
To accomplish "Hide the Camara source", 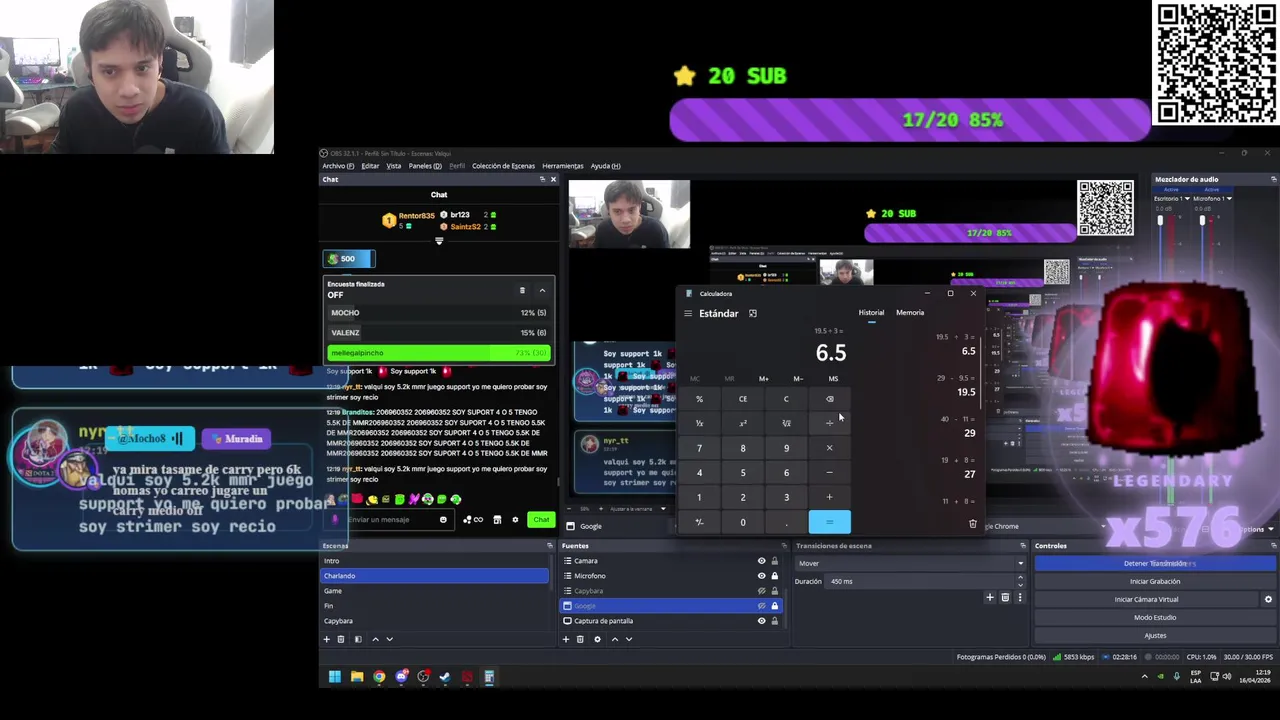I will click(x=761, y=561).
